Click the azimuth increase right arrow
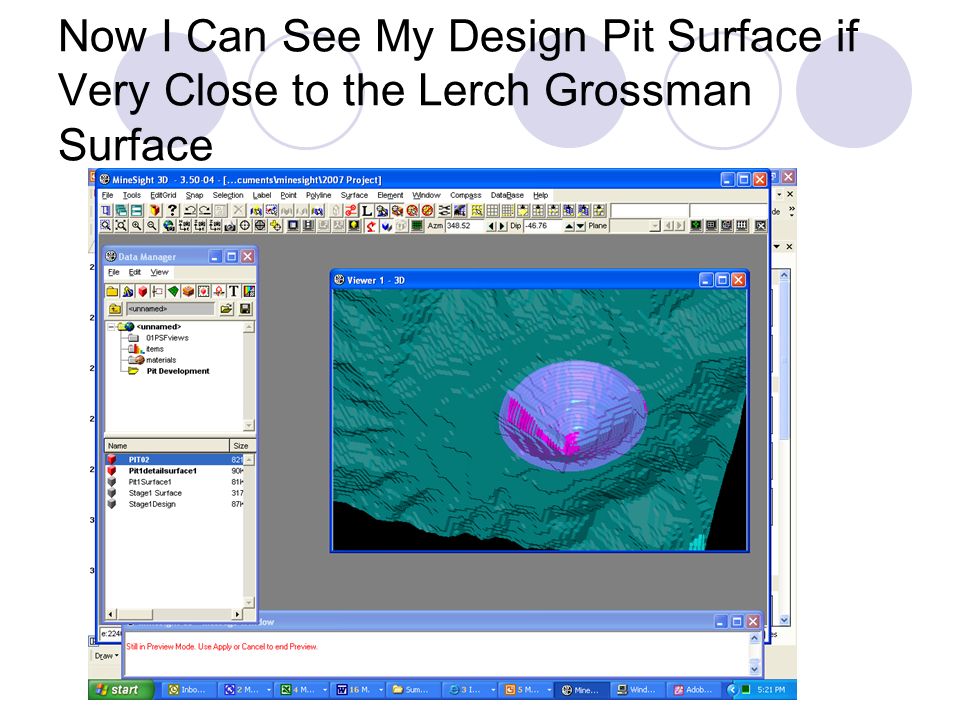 (x=502, y=226)
